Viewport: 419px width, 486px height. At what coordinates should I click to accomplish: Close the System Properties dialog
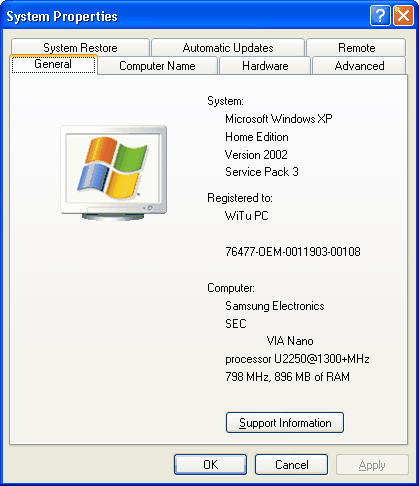(x=403, y=16)
